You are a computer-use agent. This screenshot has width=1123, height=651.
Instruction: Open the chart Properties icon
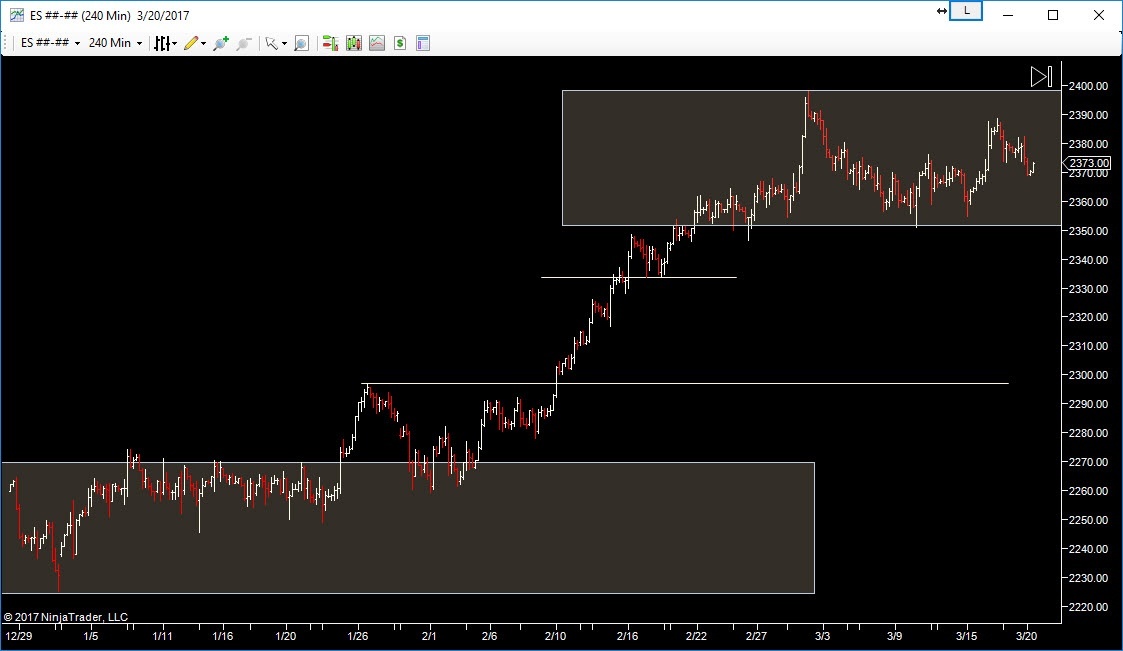click(422, 43)
